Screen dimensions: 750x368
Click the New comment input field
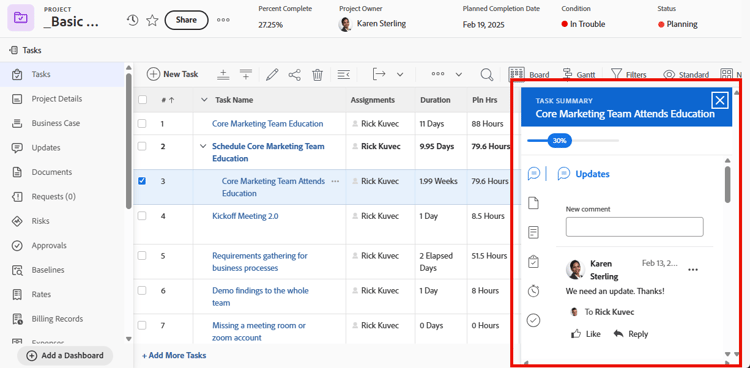pos(634,227)
